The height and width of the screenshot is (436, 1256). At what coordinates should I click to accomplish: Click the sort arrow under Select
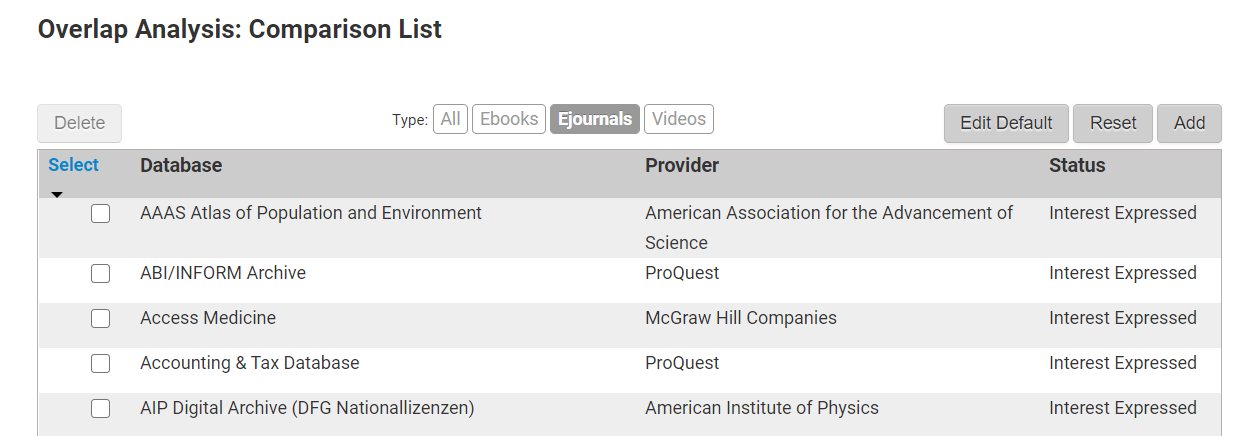57,194
